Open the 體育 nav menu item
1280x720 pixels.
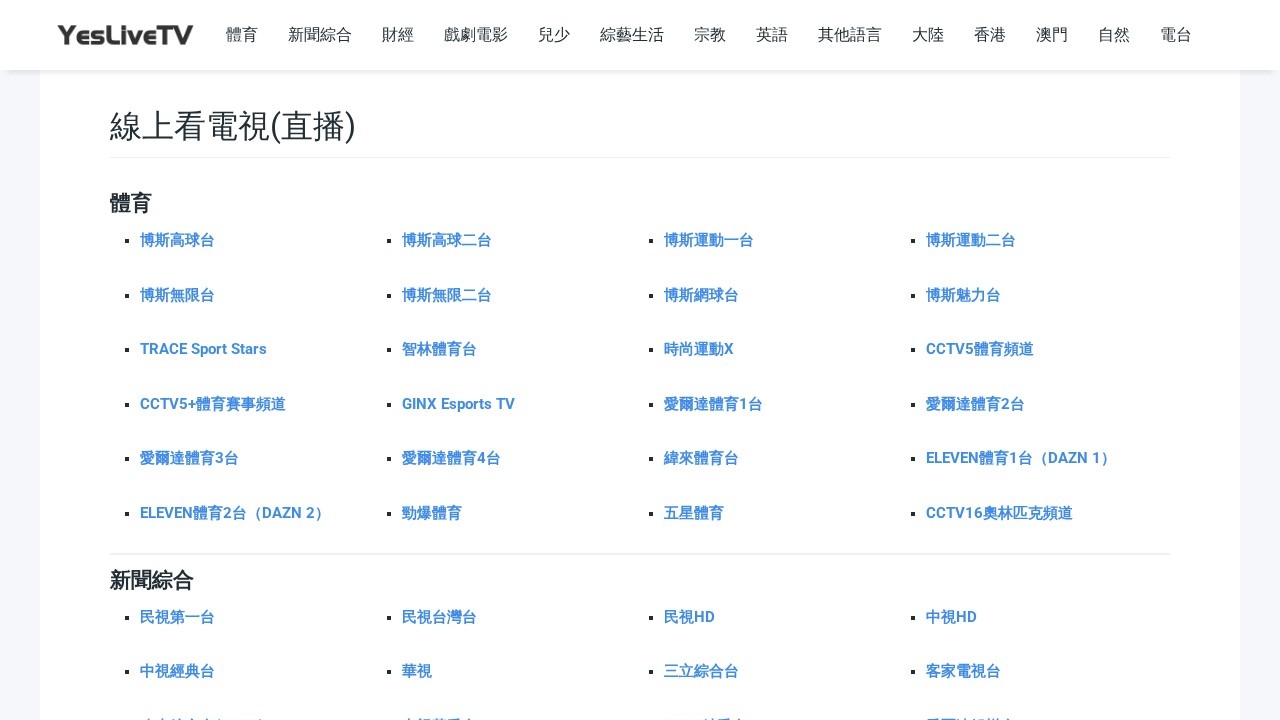(242, 35)
